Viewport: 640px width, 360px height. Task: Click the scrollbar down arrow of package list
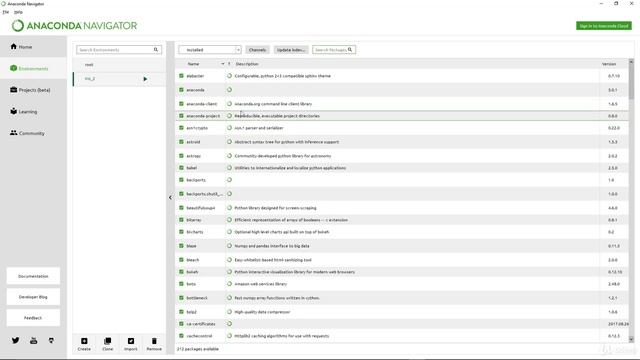click(x=631, y=339)
